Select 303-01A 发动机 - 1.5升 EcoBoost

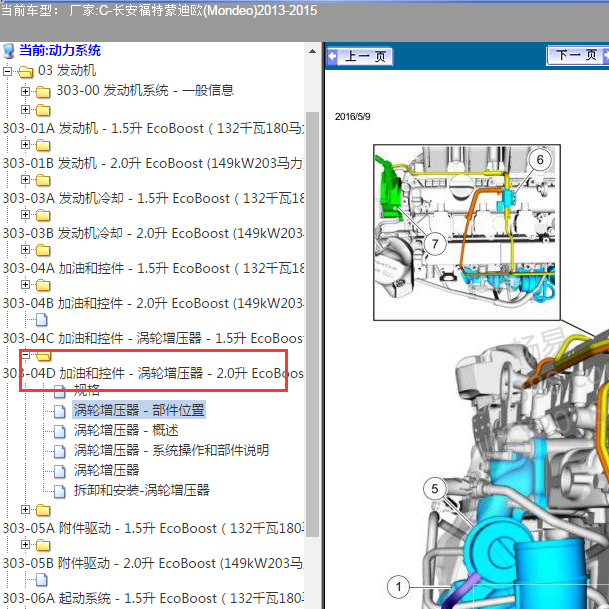tap(153, 128)
